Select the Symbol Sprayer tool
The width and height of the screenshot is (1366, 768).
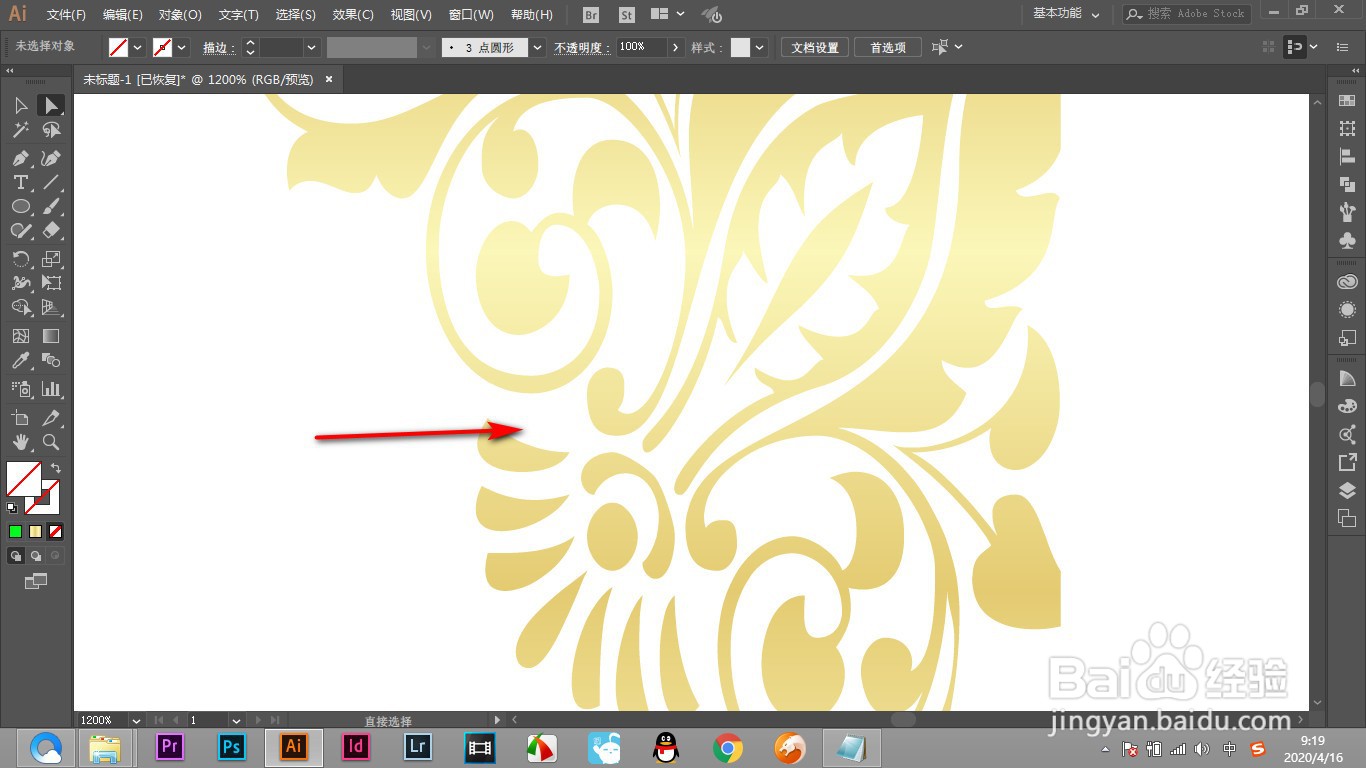[x=21, y=388]
